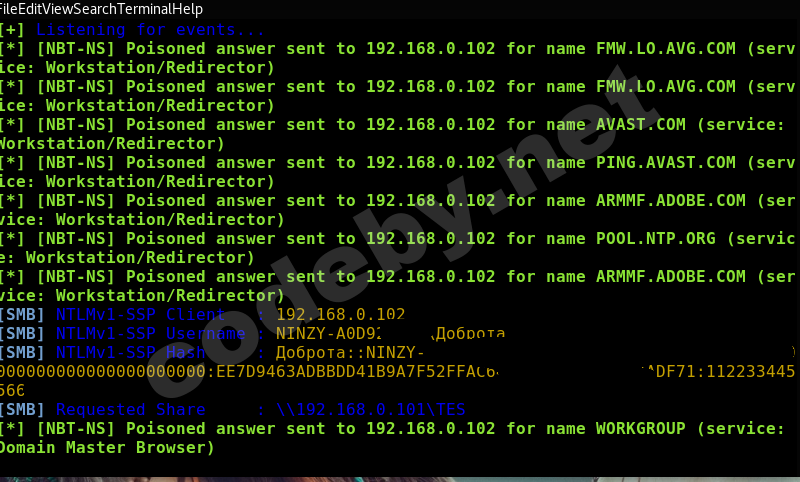Viewport: 800px width, 482px height.
Task: Open the View menu
Action: click(x=57, y=9)
